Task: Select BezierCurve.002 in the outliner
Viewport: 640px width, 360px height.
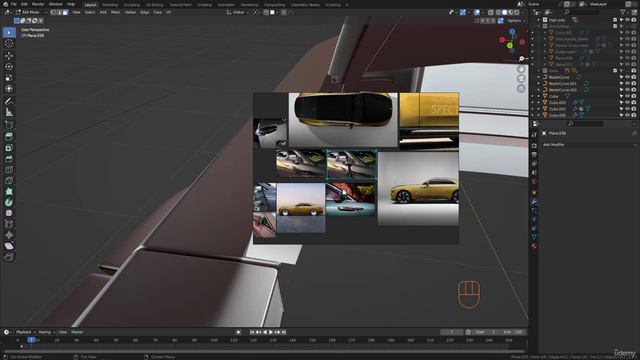Action: coord(563,90)
